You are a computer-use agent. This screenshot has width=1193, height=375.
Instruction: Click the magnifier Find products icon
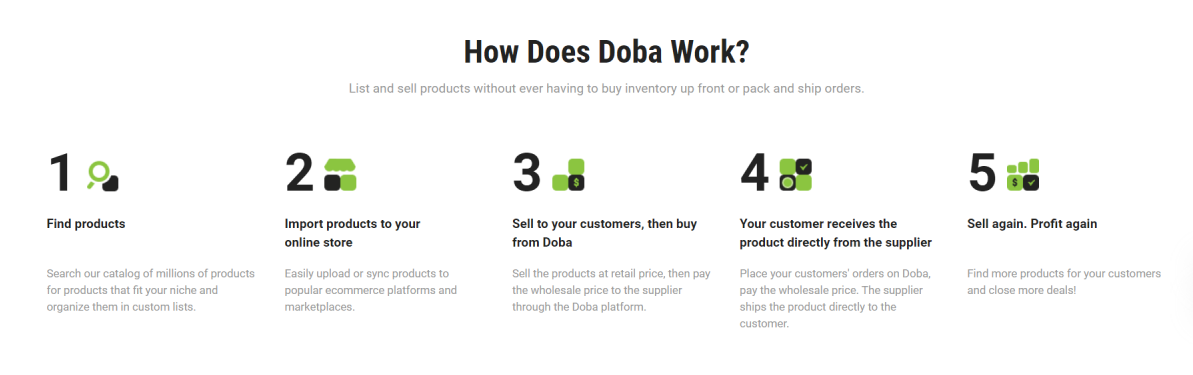(103, 175)
